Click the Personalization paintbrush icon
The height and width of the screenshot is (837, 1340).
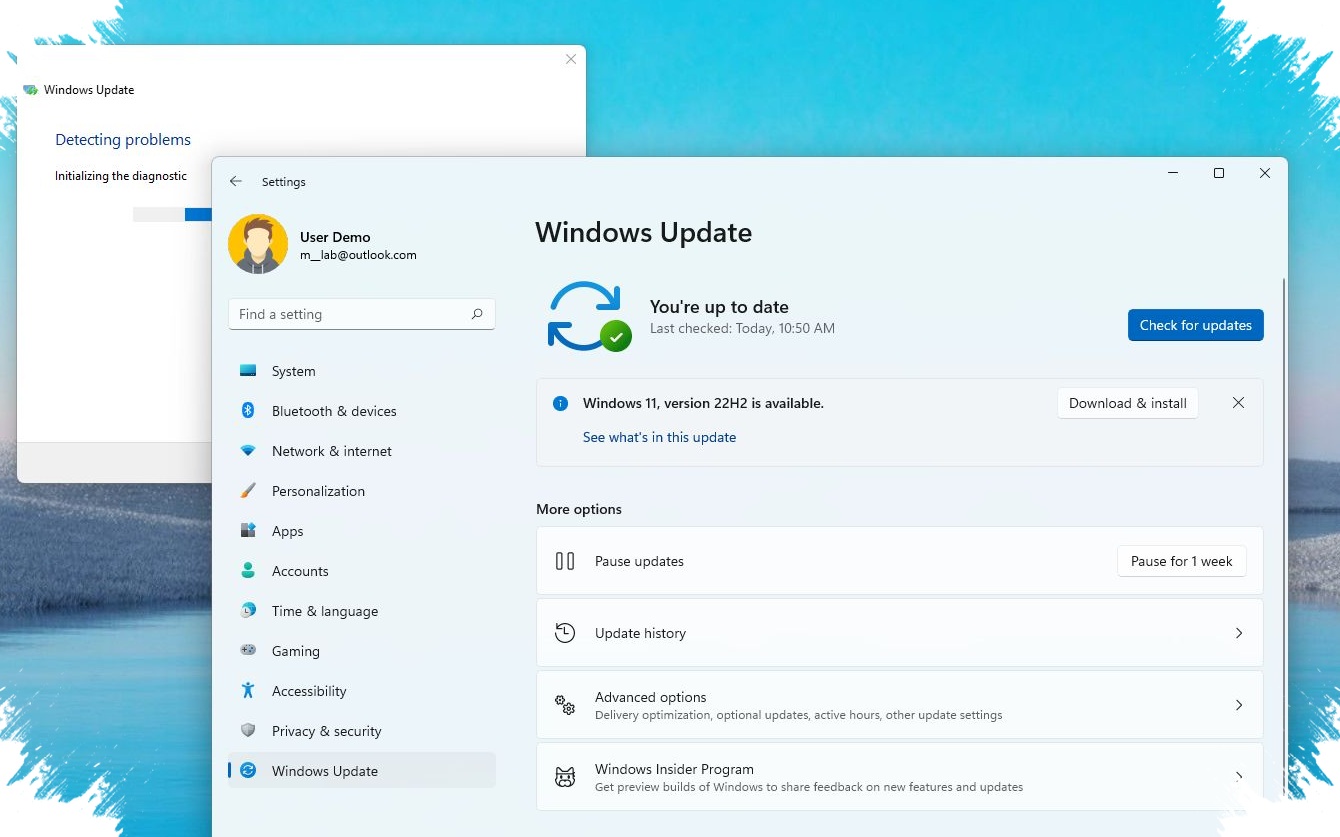(x=248, y=491)
